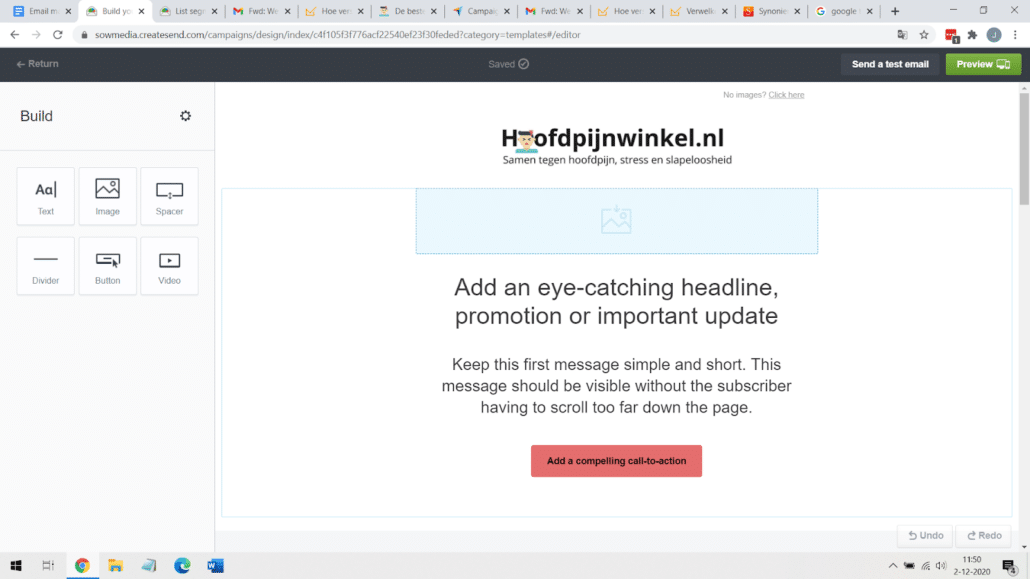
Task: Open Build settings gear icon
Action: tap(185, 116)
